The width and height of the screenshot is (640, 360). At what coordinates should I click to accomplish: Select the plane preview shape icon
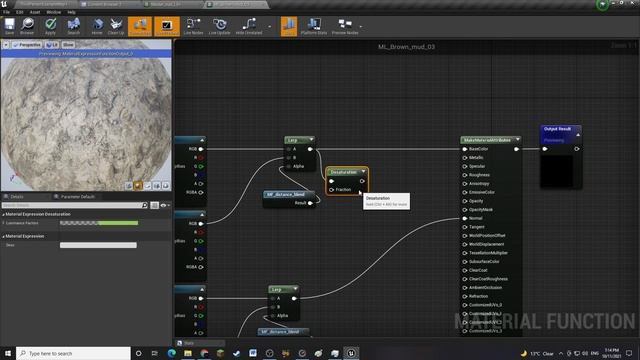click(x=147, y=186)
